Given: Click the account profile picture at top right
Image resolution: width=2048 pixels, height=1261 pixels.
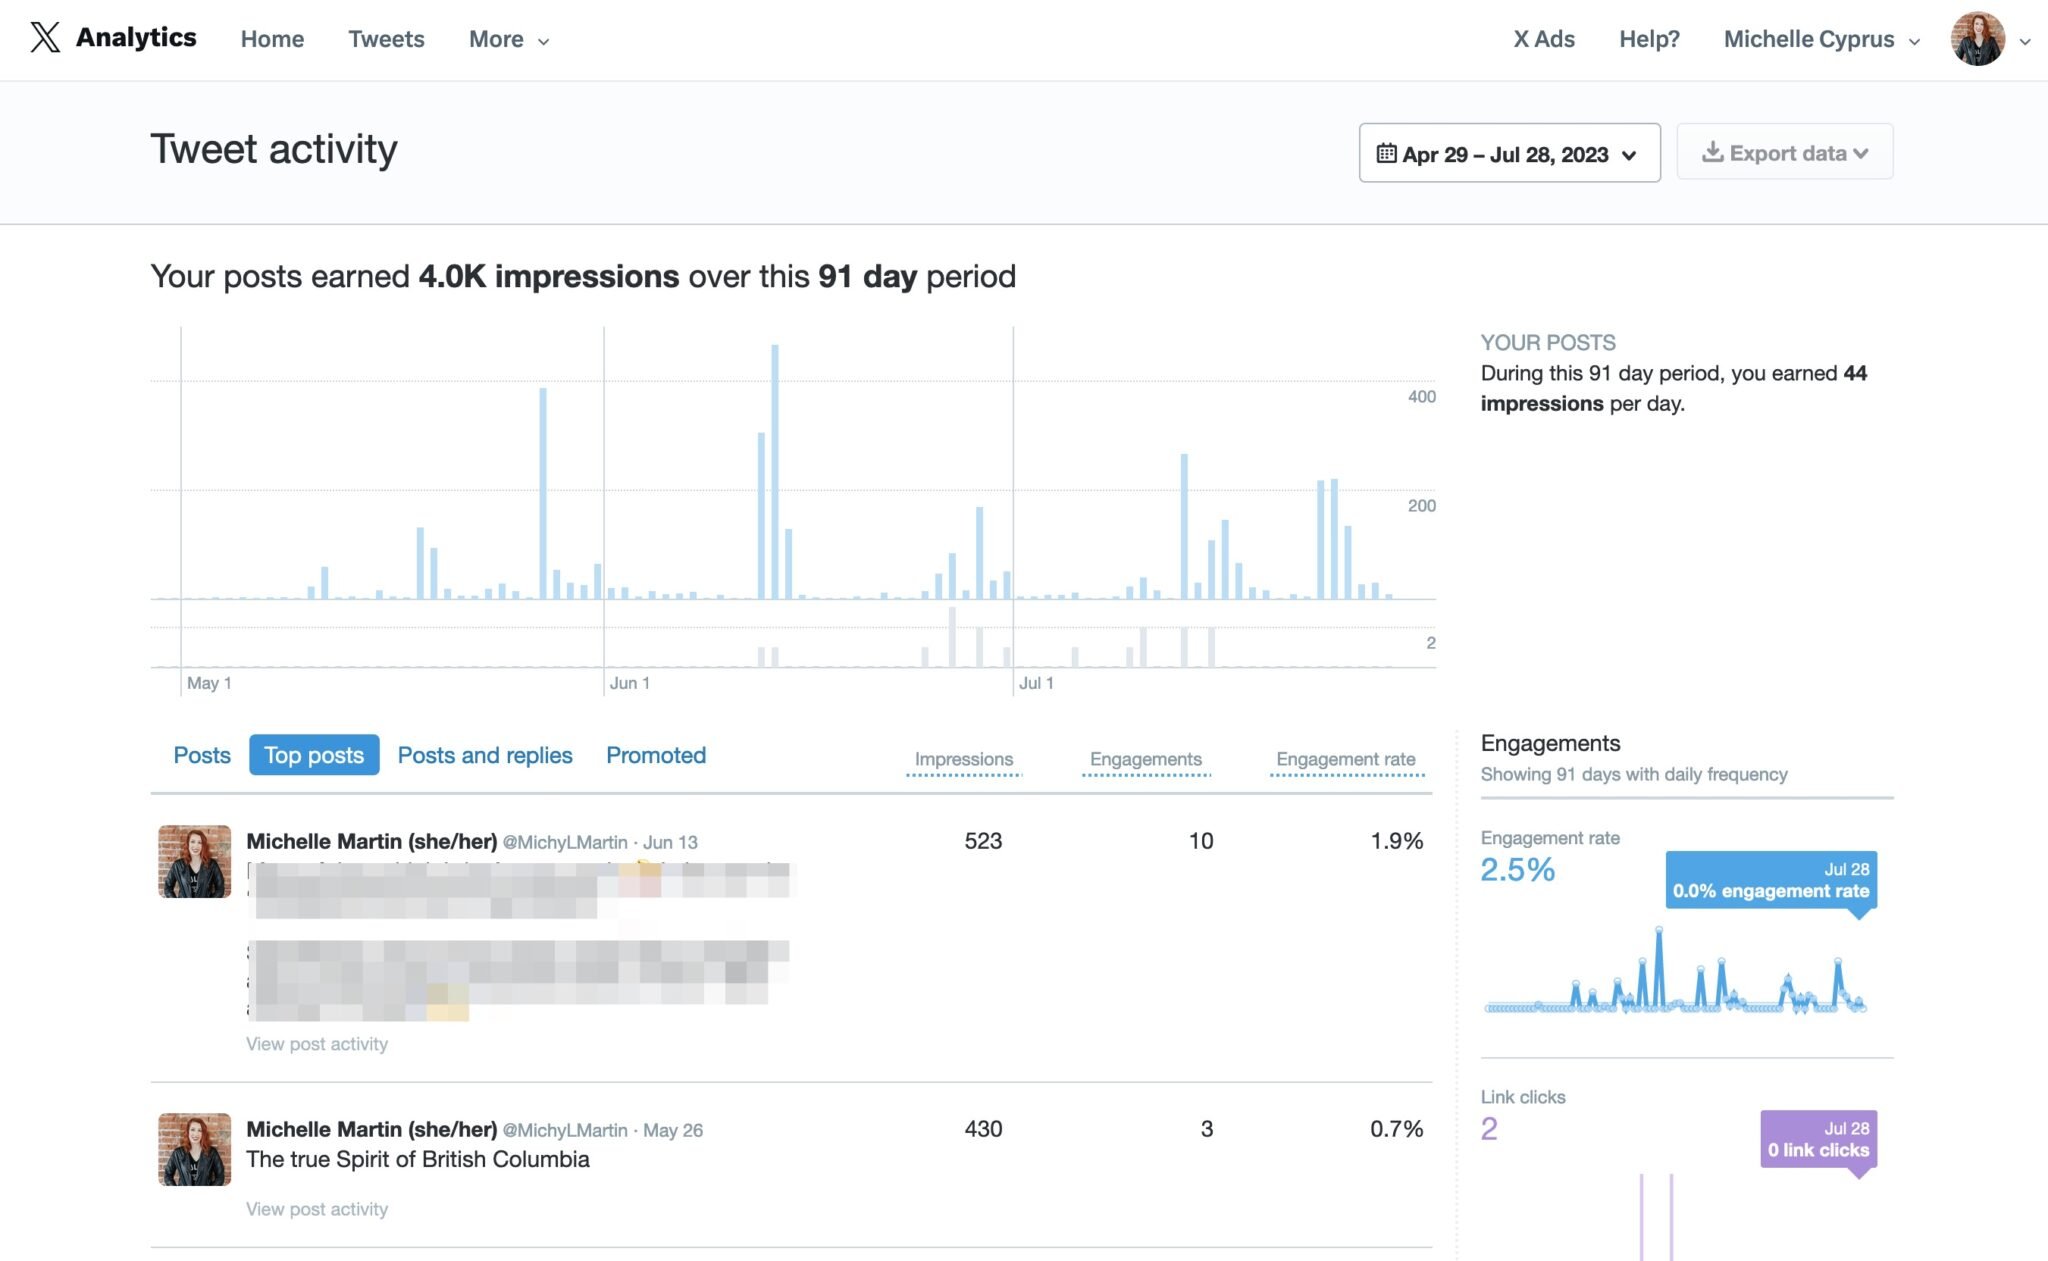Looking at the screenshot, I should (x=1976, y=38).
